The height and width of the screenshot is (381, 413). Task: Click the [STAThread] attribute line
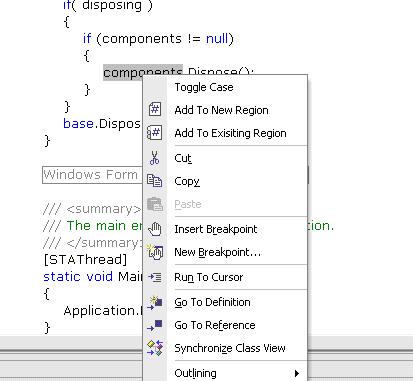pyautogui.click(x=85, y=259)
